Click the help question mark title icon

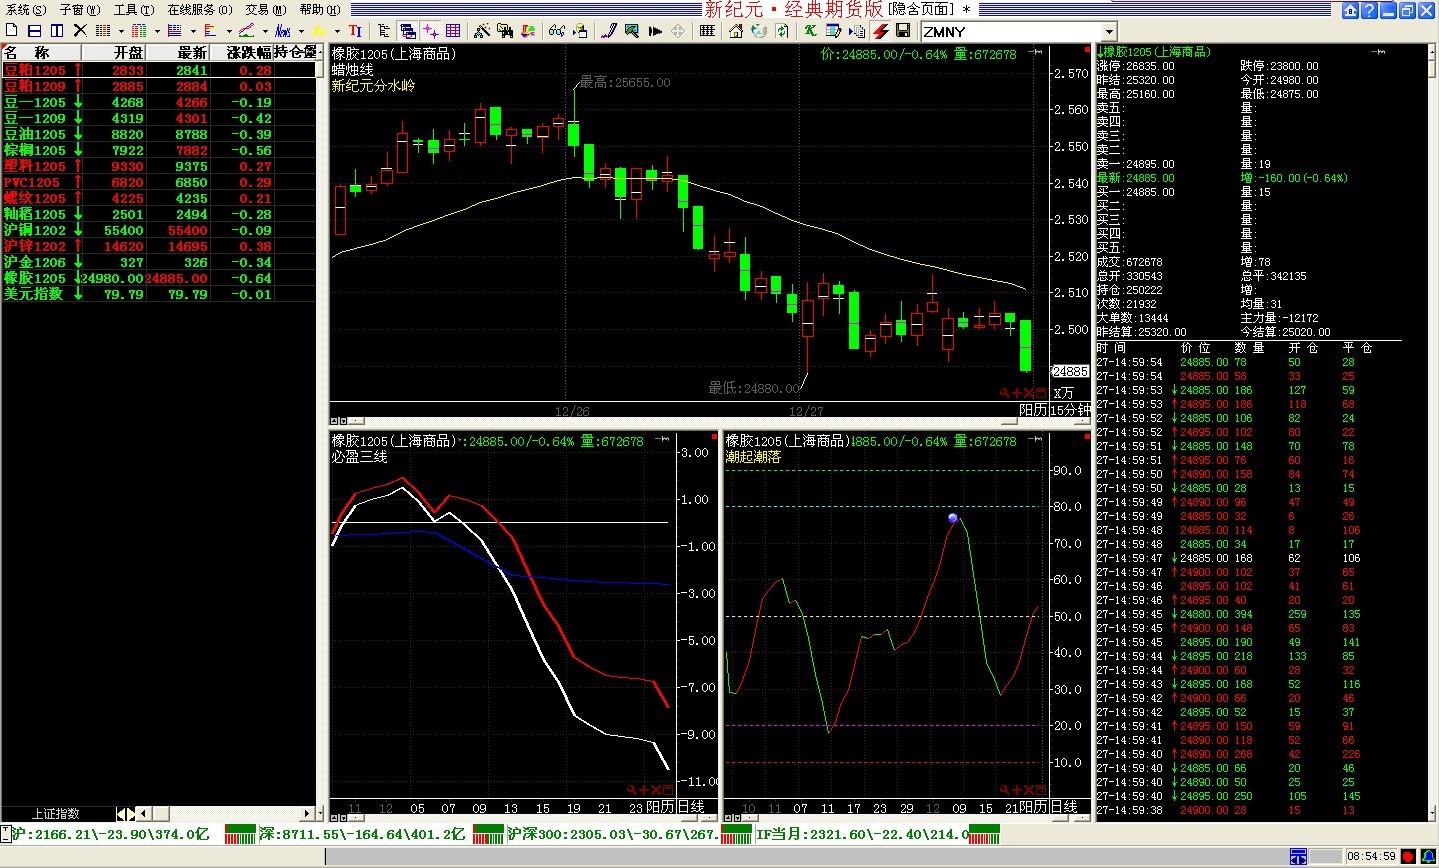tap(1369, 11)
